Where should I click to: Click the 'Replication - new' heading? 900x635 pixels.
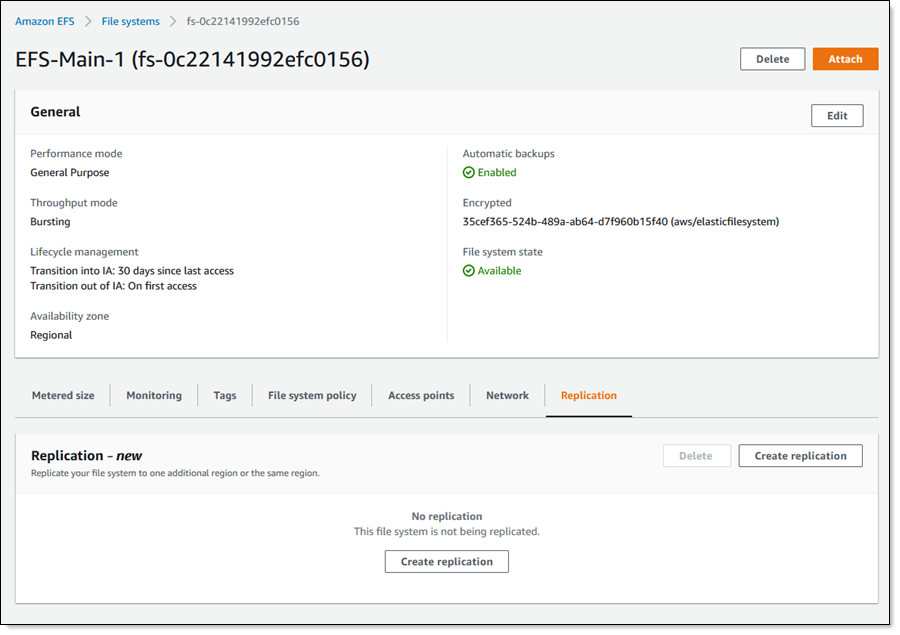pos(86,456)
